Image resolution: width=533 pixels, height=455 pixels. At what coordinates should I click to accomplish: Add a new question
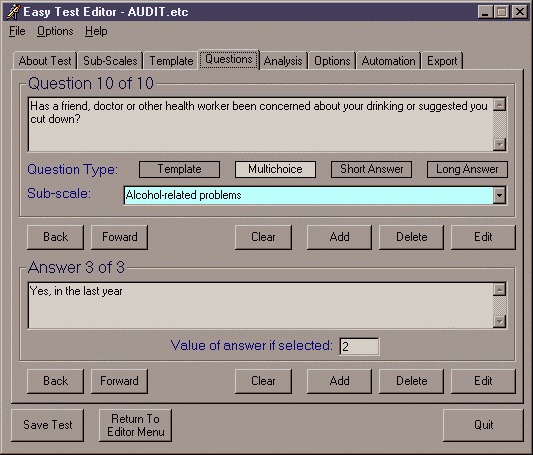click(339, 237)
